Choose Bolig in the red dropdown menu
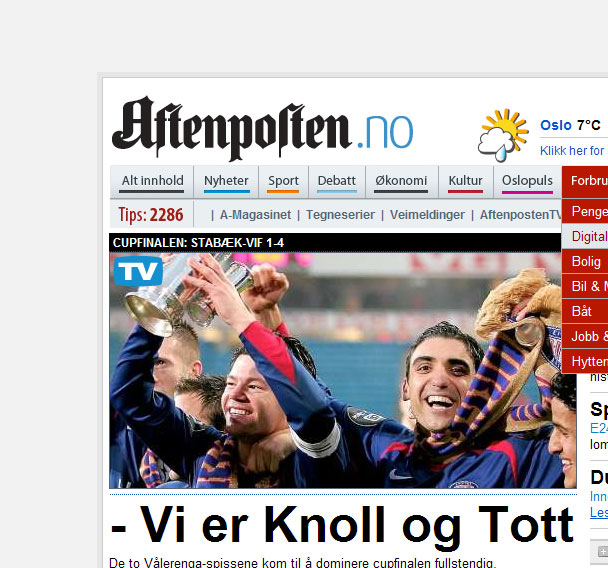Image resolution: width=608 pixels, height=568 pixels. [x=585, y=261]
